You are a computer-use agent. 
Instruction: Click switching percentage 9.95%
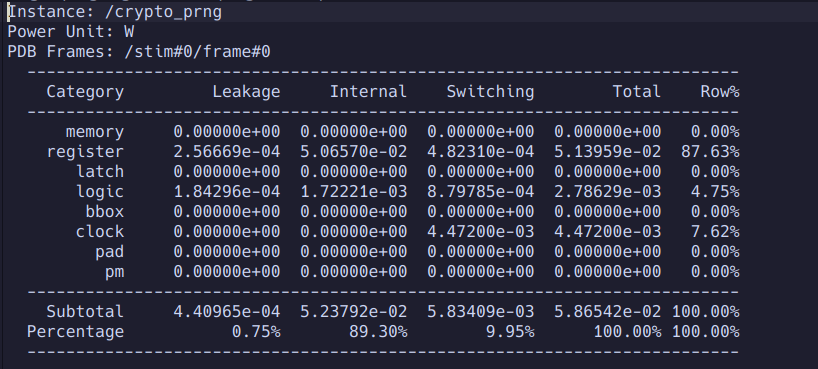tap(510, 332)
